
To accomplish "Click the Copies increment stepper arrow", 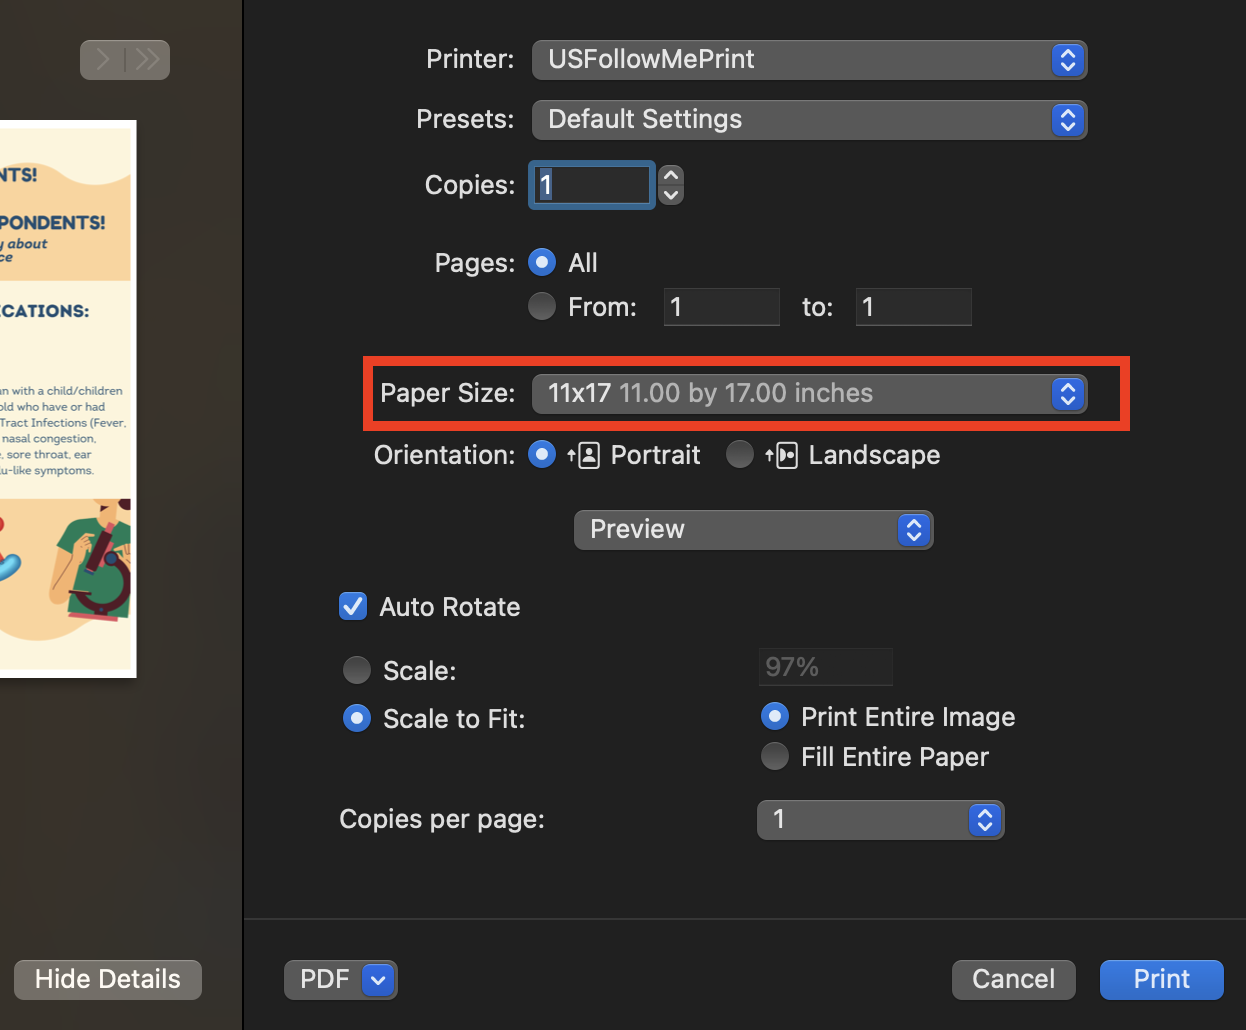I will (x=670, y=175).
